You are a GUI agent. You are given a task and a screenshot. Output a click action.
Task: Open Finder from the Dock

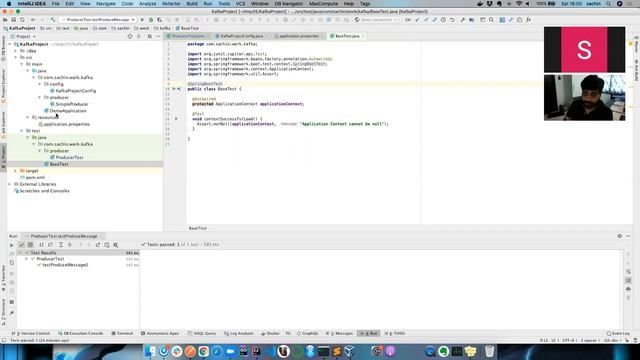click(x=150, y=351)
